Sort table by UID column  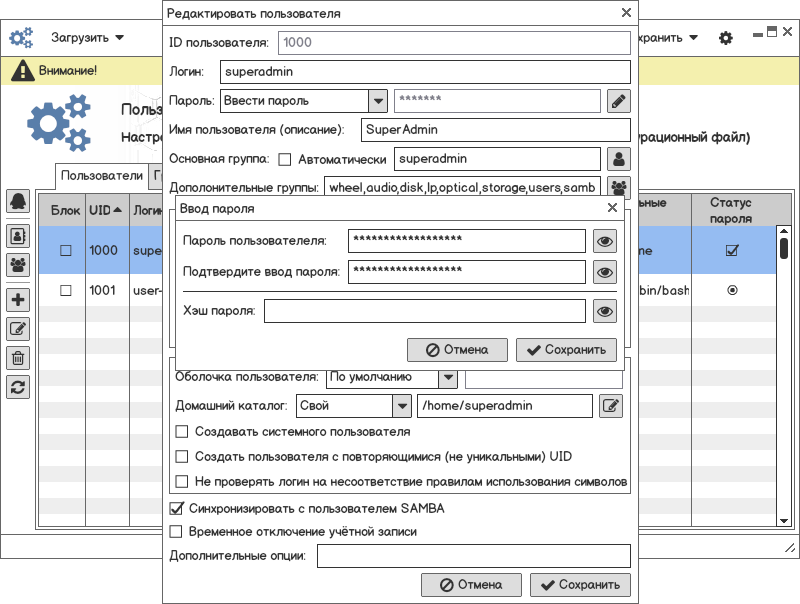click(106, 210)
